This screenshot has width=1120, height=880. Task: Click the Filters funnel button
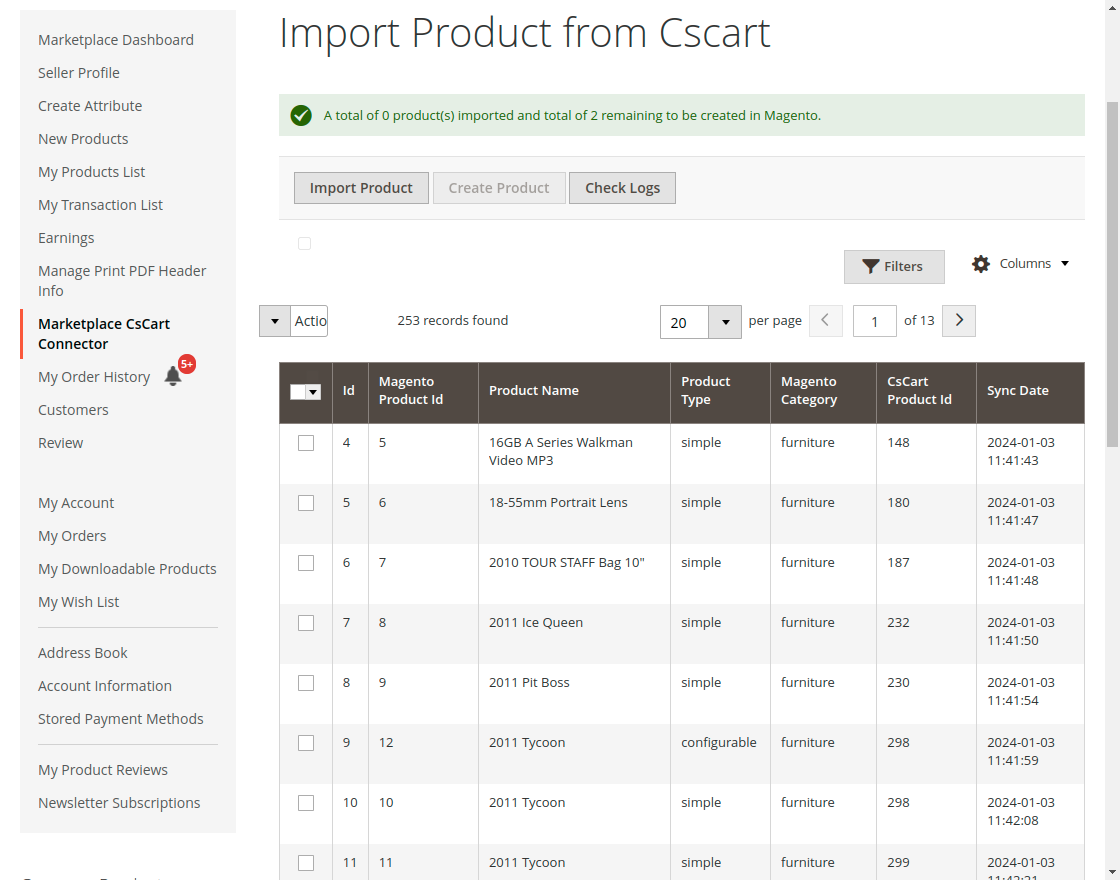click(894, 267)
